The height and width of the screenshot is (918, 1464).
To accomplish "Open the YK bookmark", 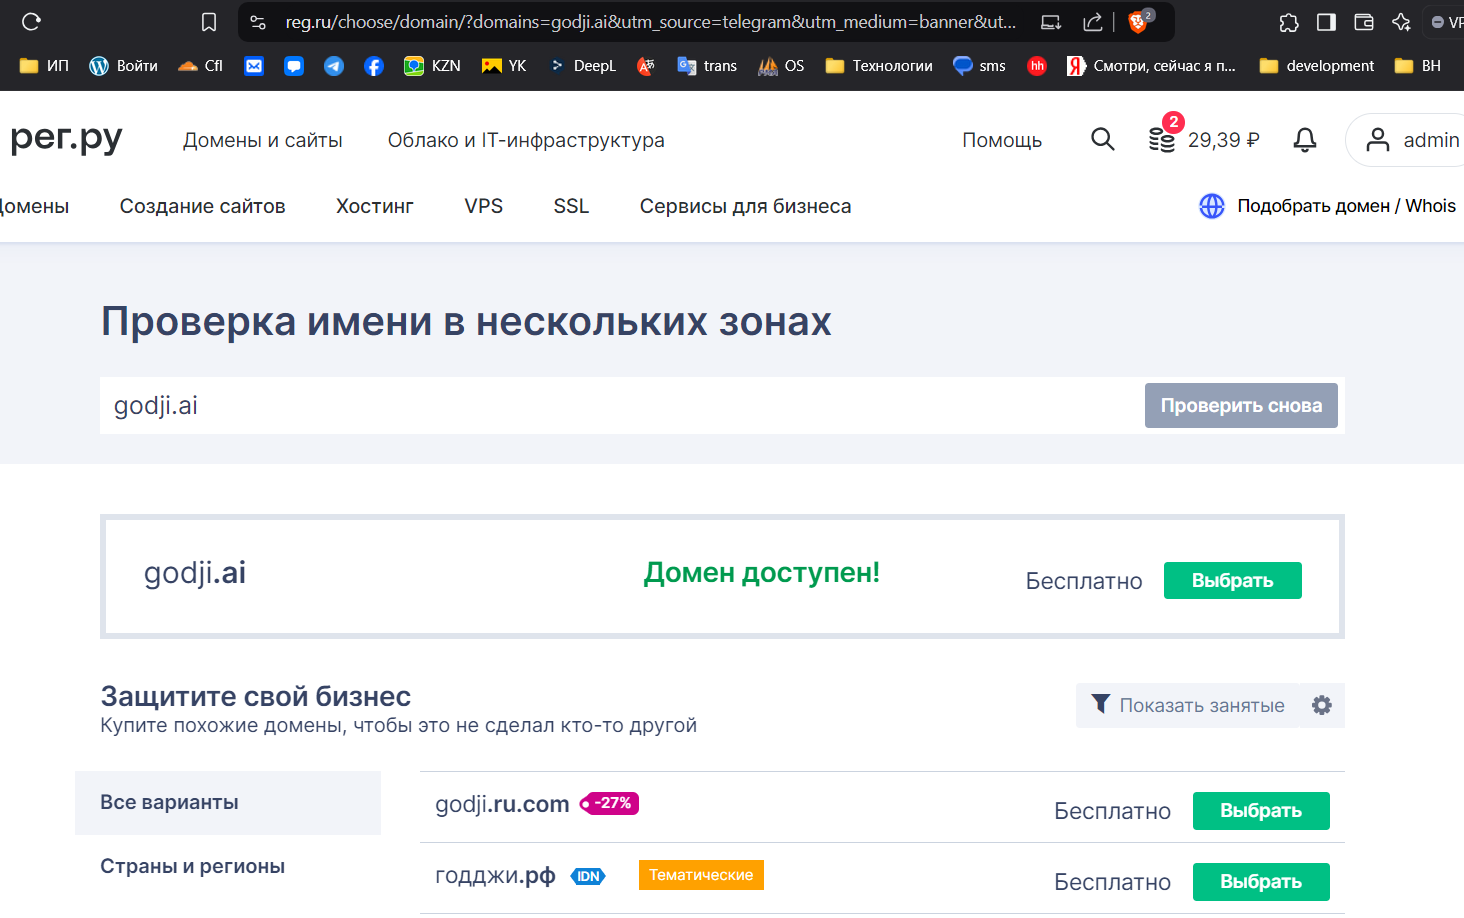I will pyautogui.click(x=504, y=66).
